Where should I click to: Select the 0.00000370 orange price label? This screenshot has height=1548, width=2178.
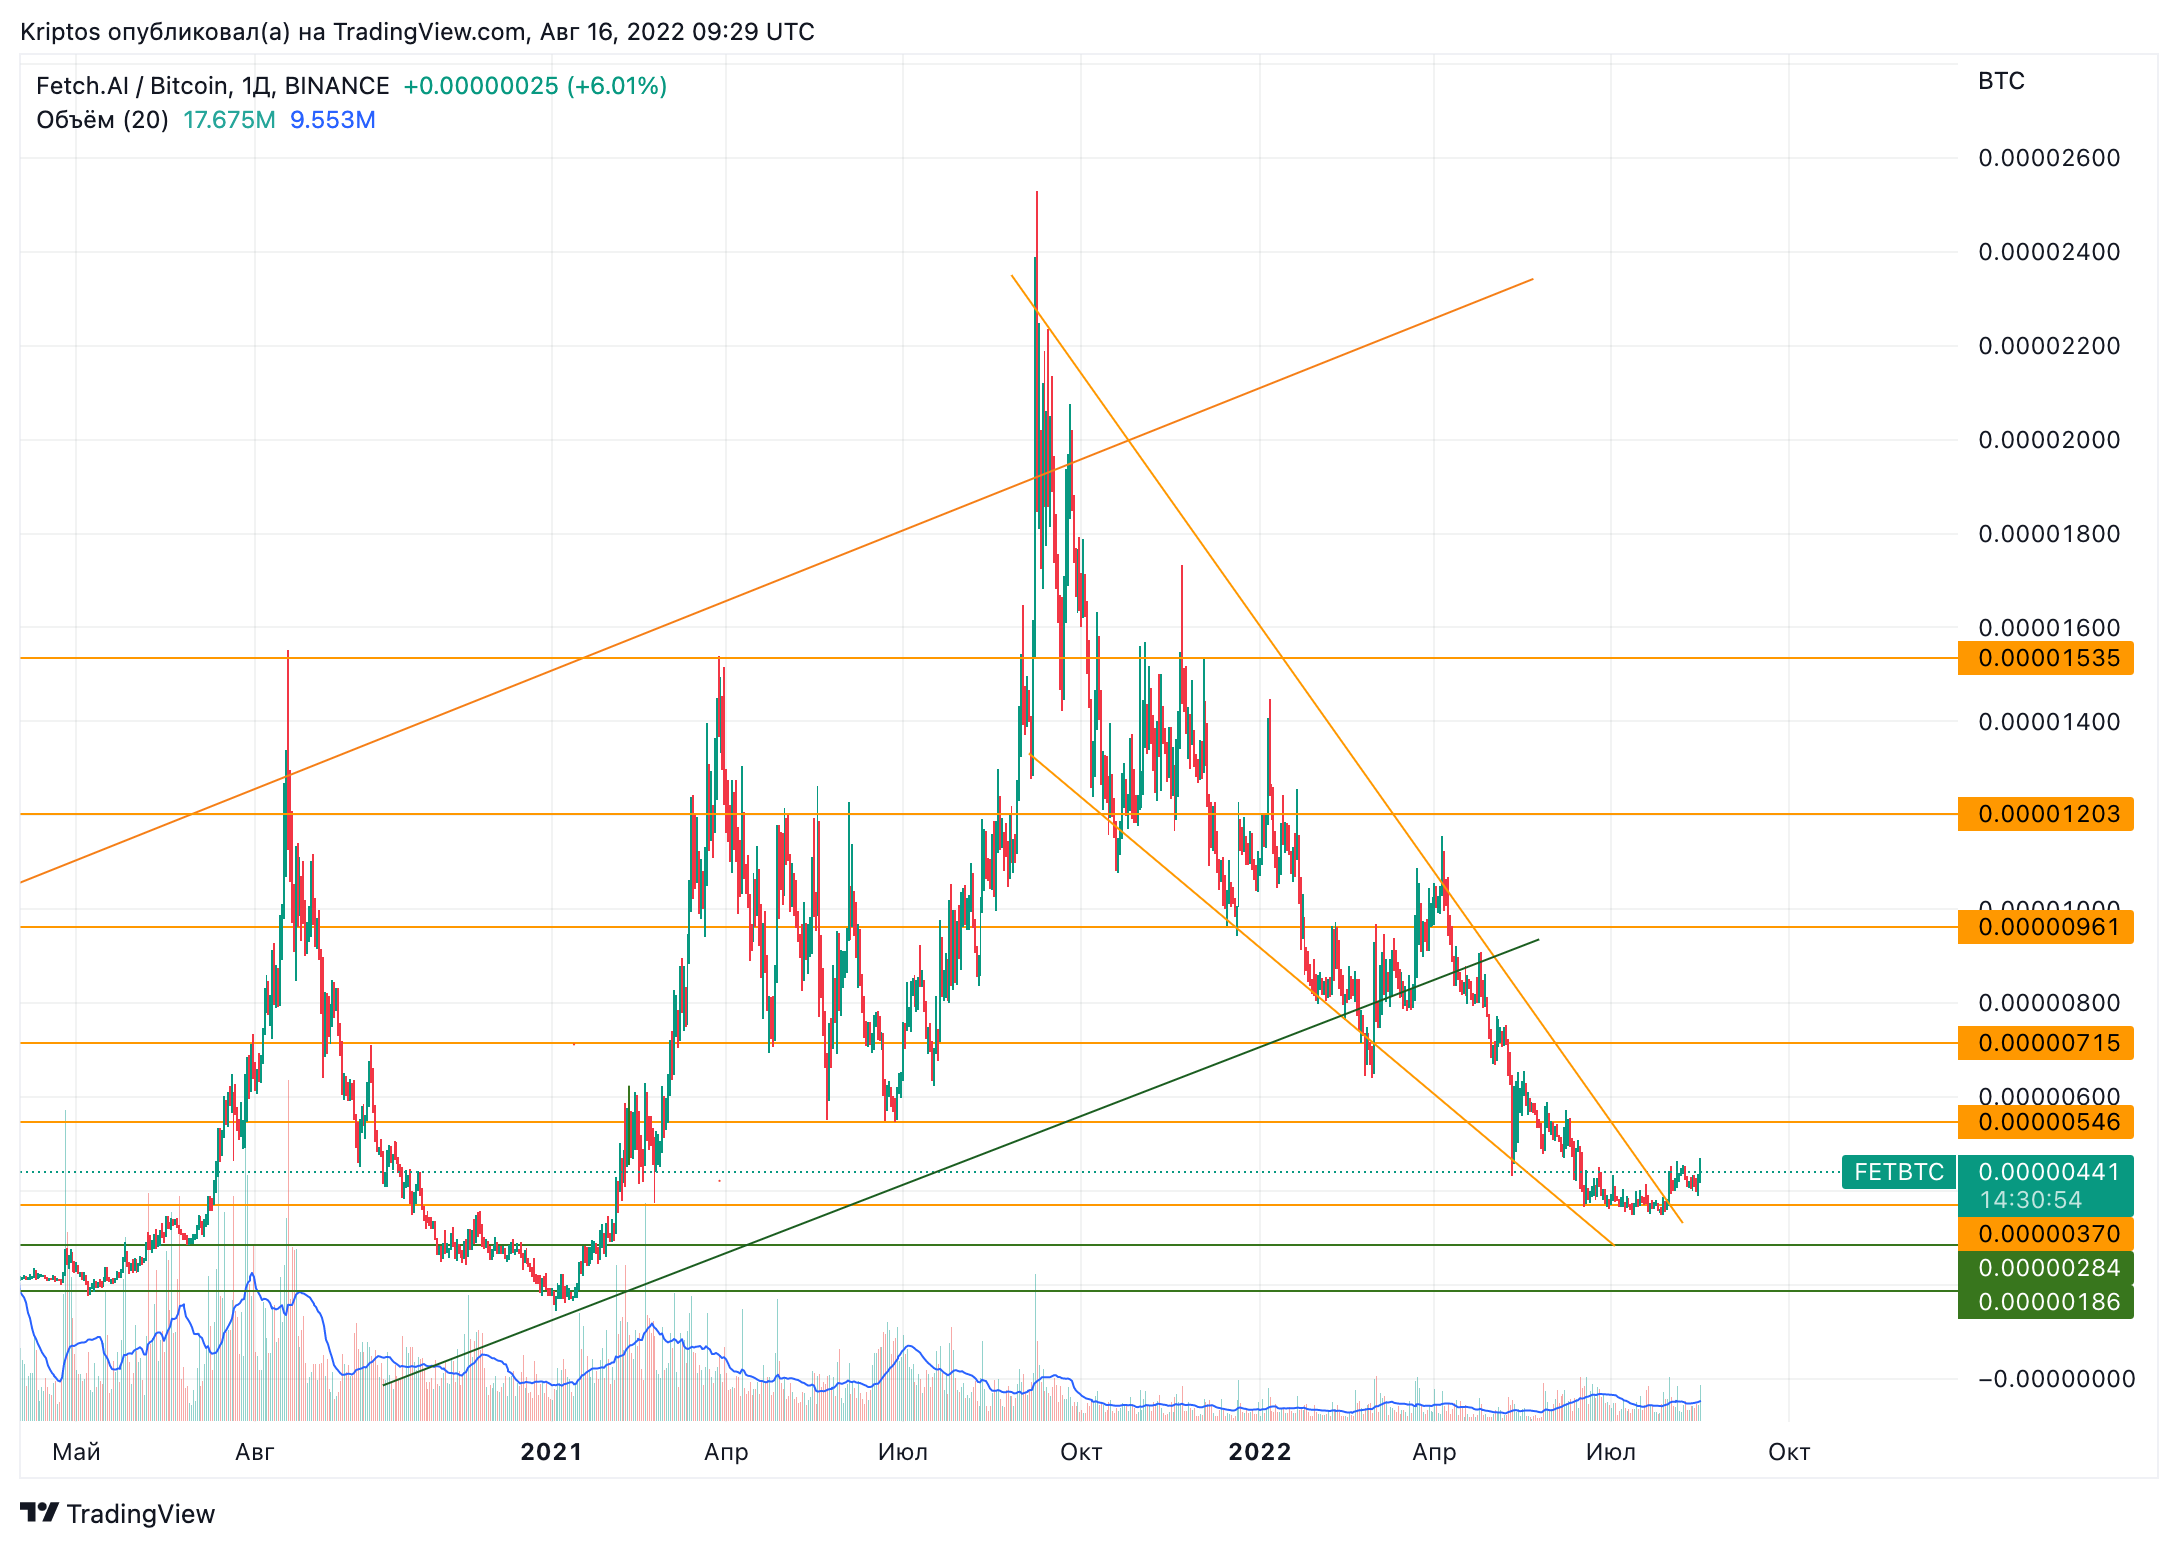2045,1234
